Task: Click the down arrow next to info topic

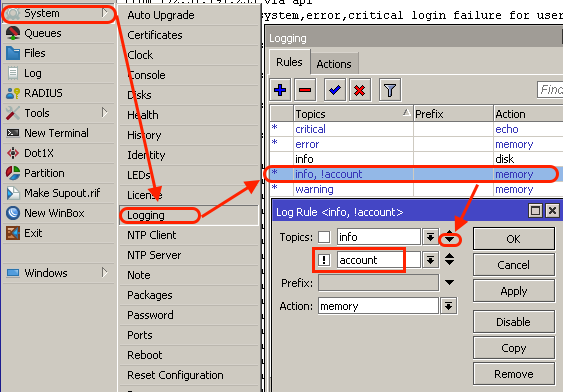Action: (x=450, y=239)
